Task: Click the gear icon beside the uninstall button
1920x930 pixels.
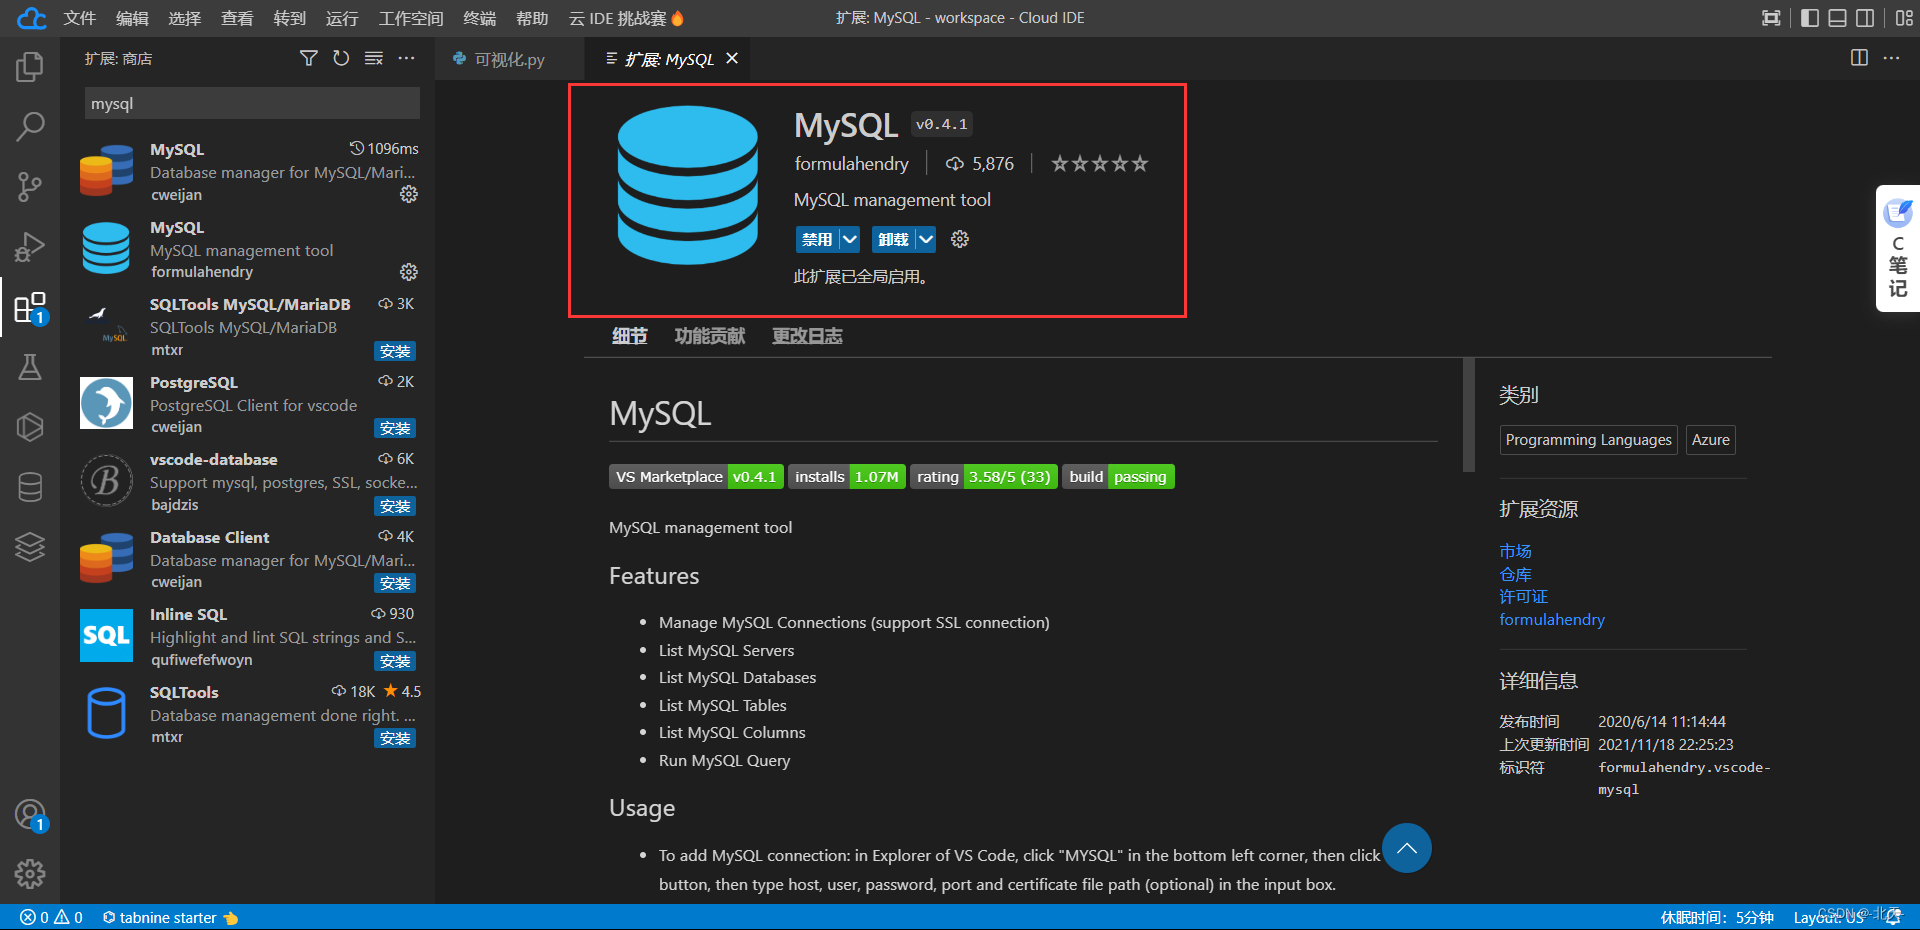Action: tap(960, 239)
